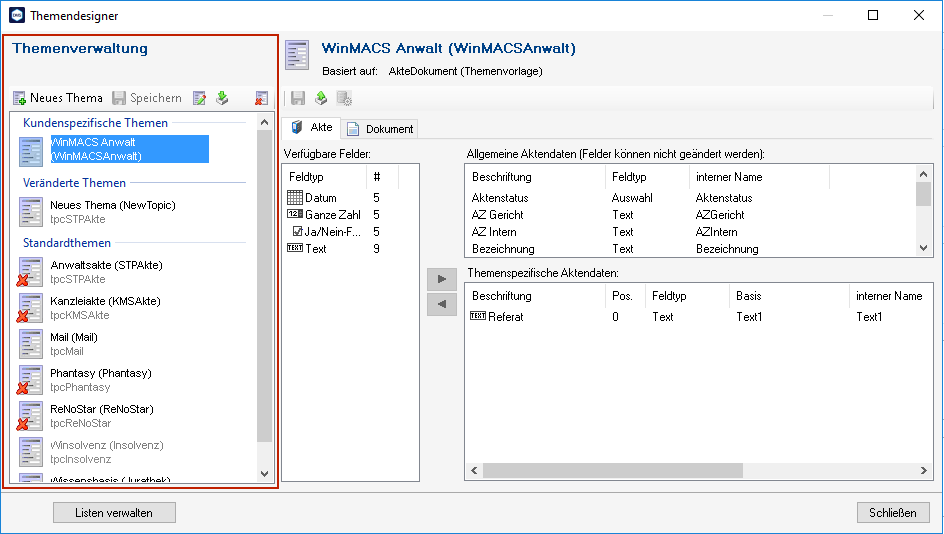Click the Schließen button
This screenshot has height=534, width=944.
tap(893, 513)
